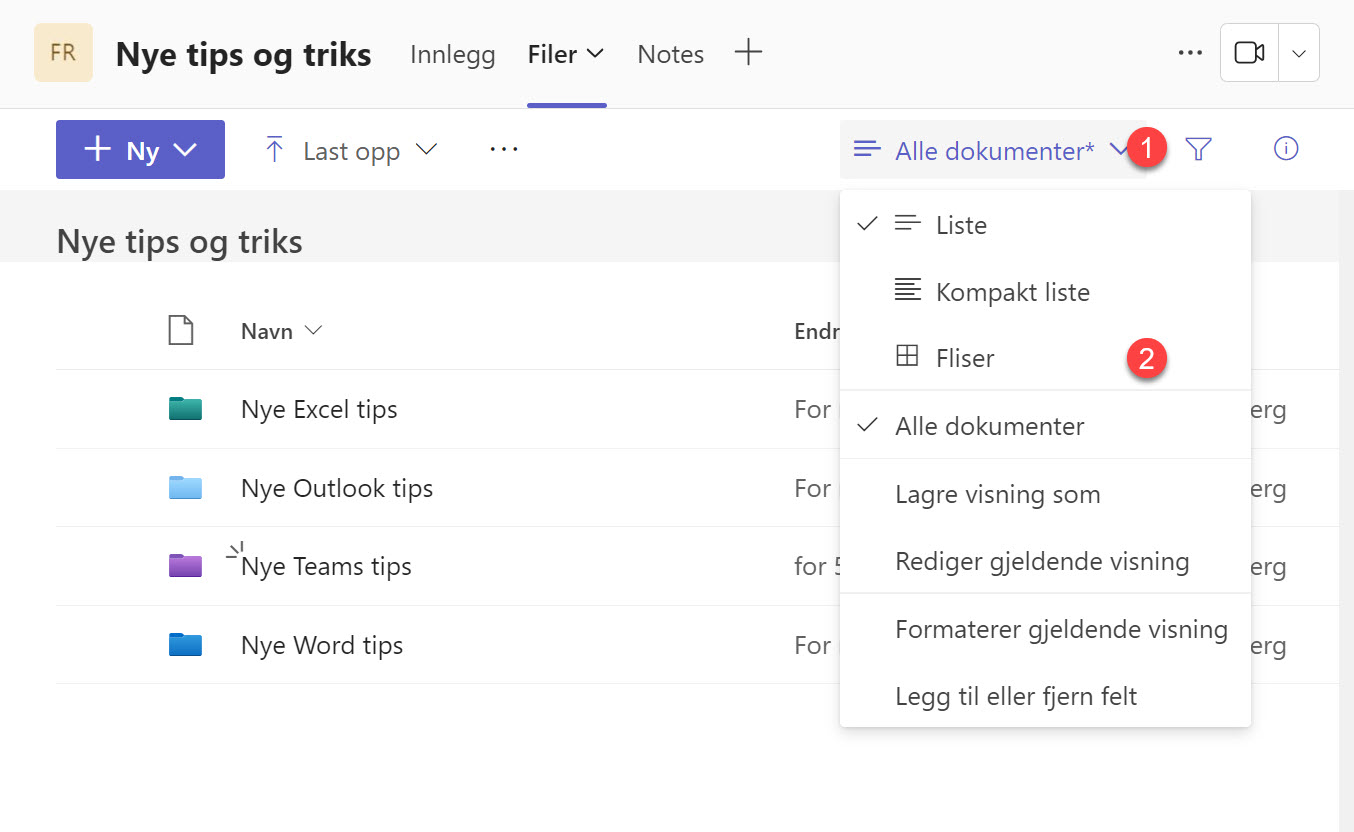Viewport: 1354px width, 832px height.
Task: Start a meeting with camera icon
Action: tap(1249, 53)
